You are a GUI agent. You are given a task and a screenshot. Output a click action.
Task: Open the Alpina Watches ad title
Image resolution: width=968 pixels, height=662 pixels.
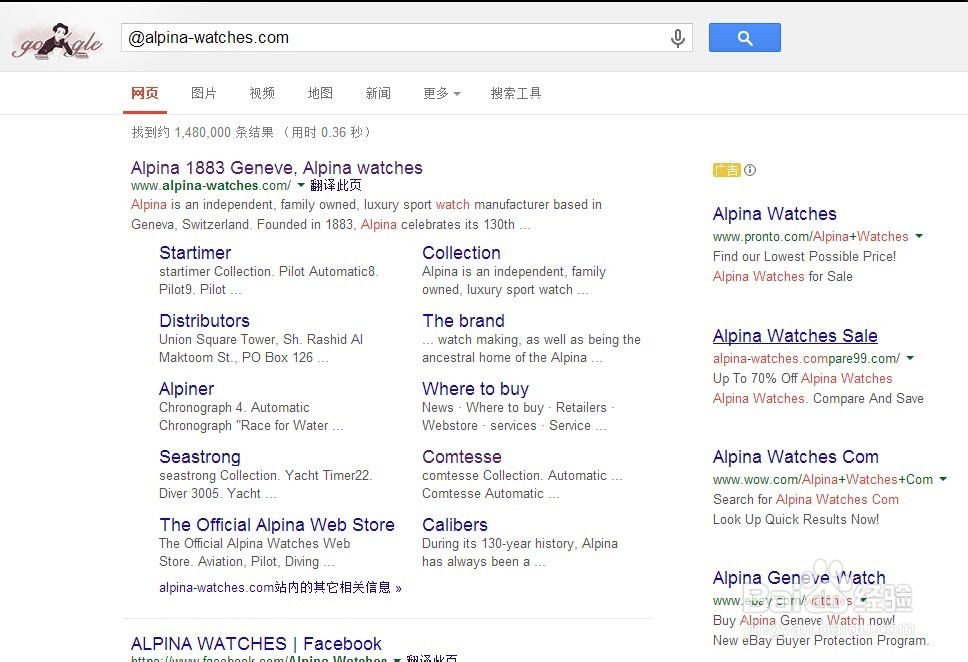[x=775, y=214]
